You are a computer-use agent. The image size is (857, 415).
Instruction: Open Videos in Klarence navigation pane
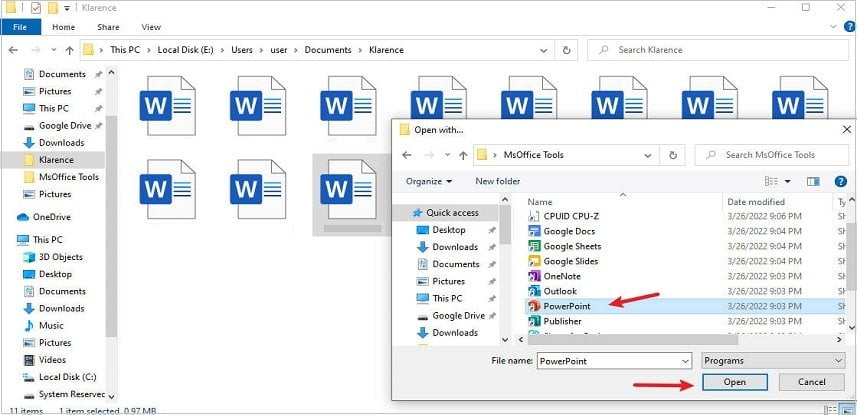tap(44, 360)
